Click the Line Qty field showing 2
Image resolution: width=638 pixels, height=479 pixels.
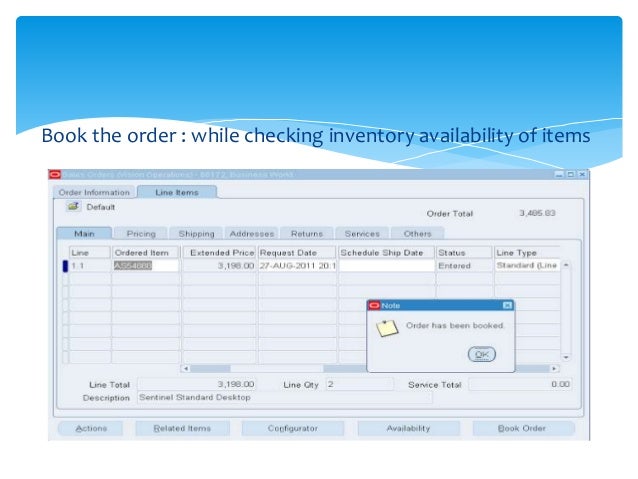[359, 384]
